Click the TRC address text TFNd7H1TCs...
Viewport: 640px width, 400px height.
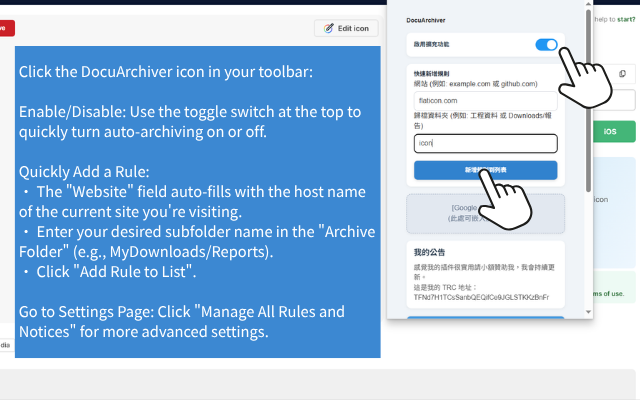[481, 297]
